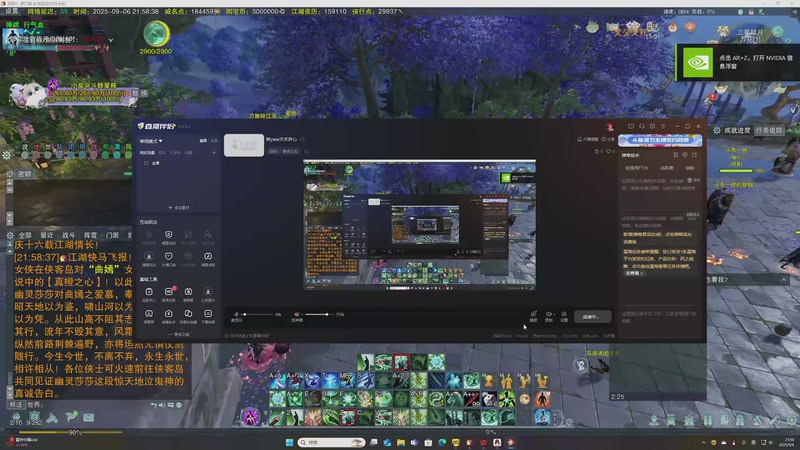
Task: Click the stream cover thumbnail image
Action: (244, 145)
